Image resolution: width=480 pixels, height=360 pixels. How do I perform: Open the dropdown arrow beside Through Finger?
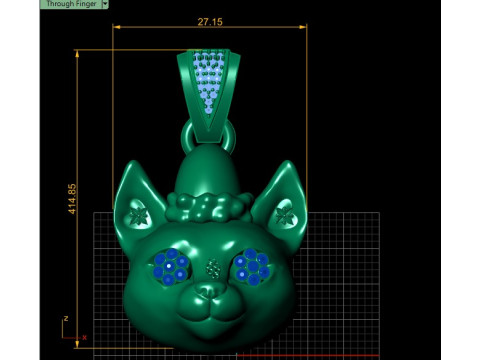(105, 4)
